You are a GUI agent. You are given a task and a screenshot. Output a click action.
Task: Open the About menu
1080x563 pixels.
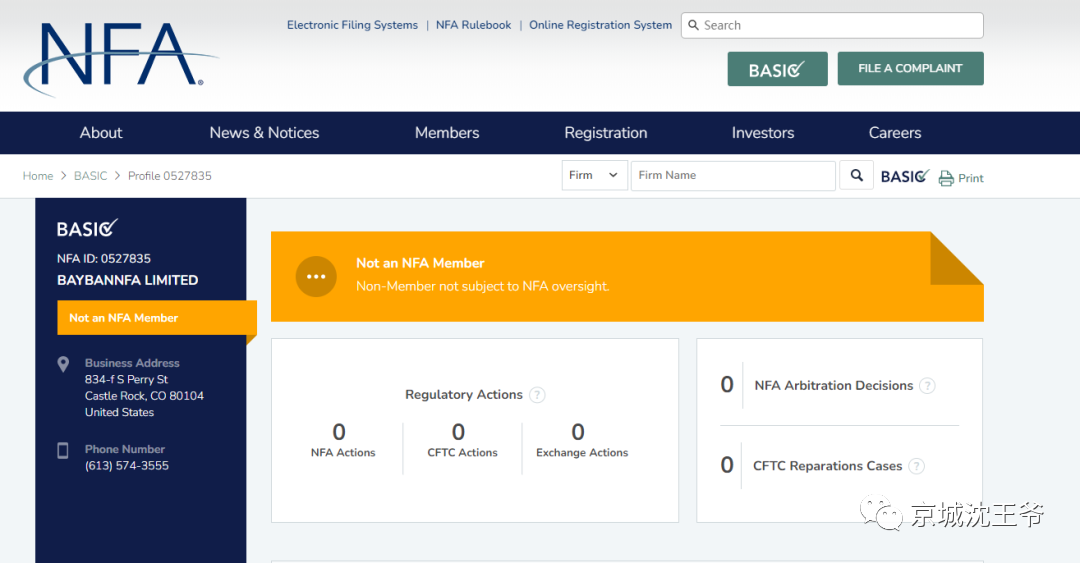click(x=101, y=133)
